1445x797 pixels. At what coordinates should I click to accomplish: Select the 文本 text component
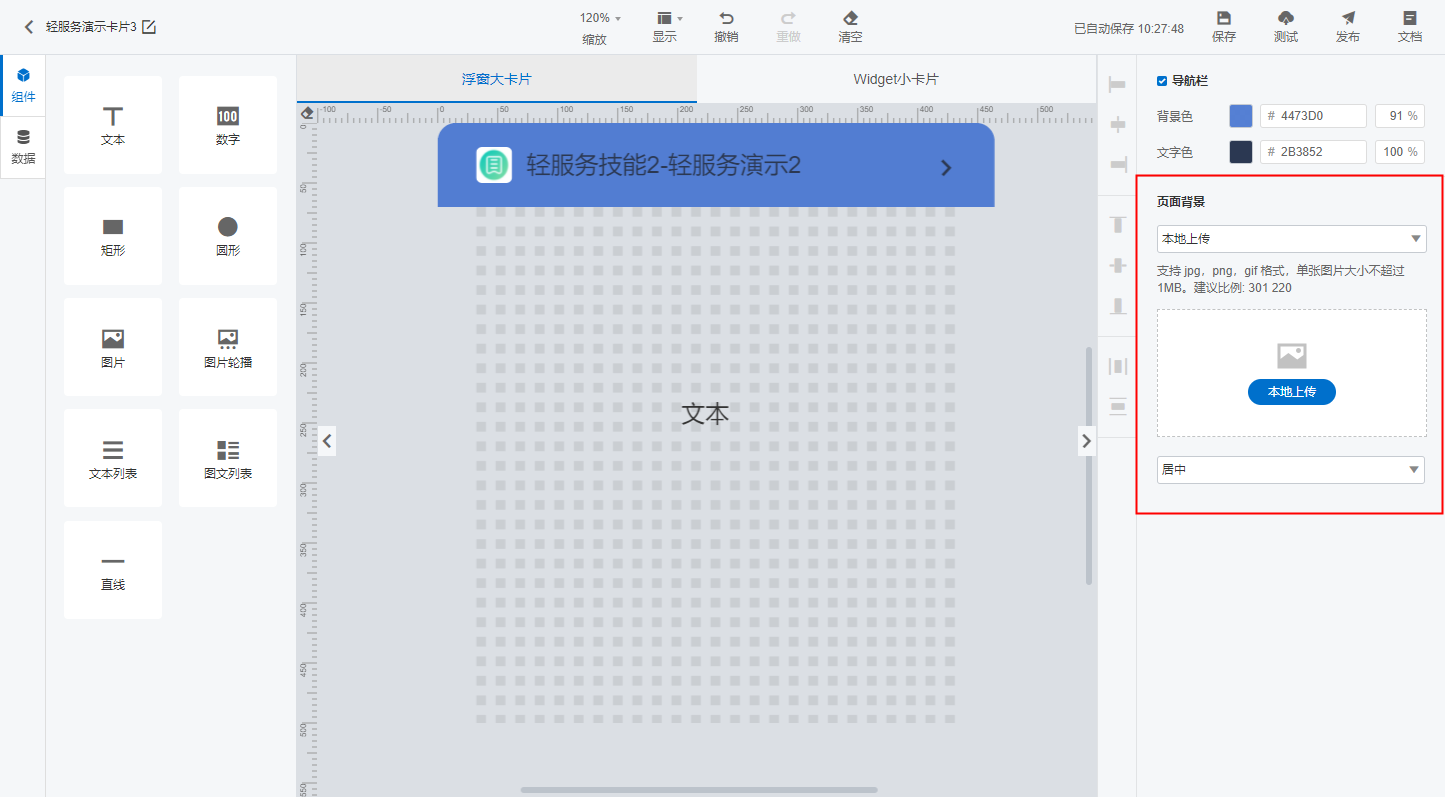113,125
